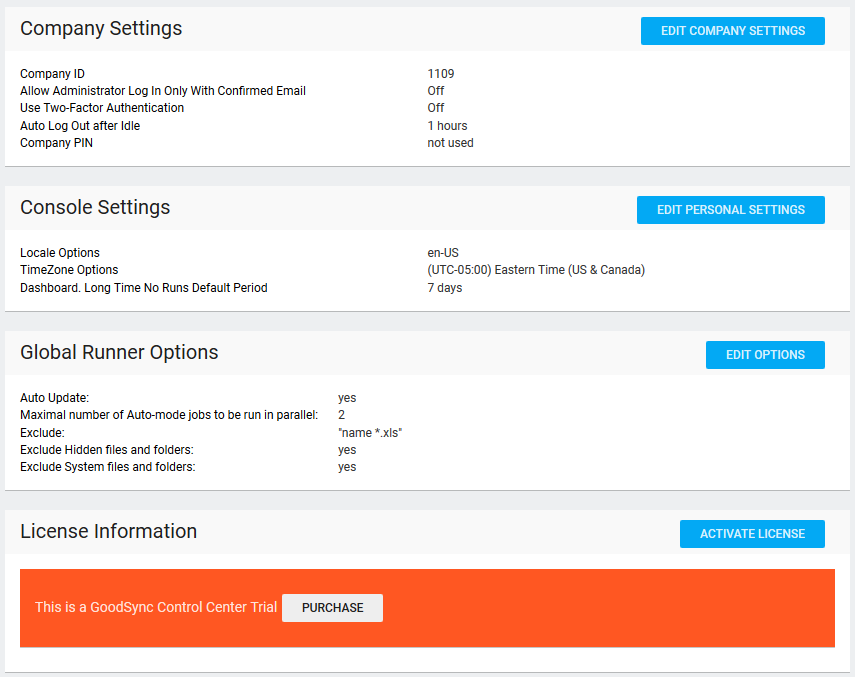Select the Company Settings heading
Viewport: 855px width, 677px height.
tap(101, 29)
